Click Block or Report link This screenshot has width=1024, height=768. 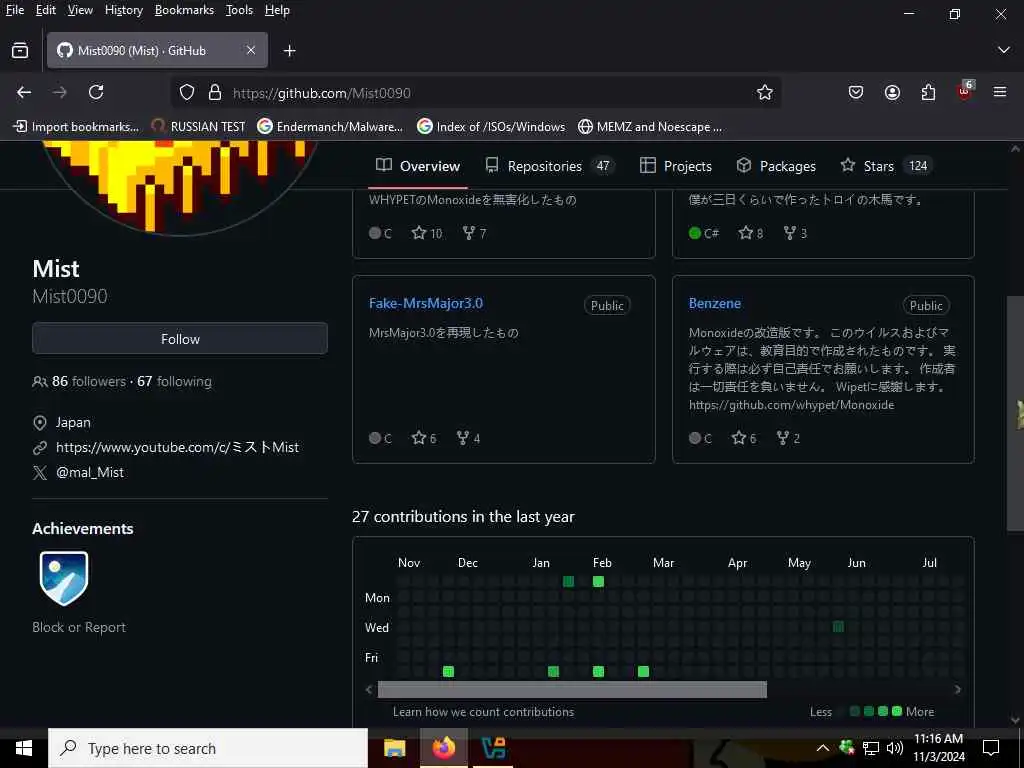coord(79,627)
